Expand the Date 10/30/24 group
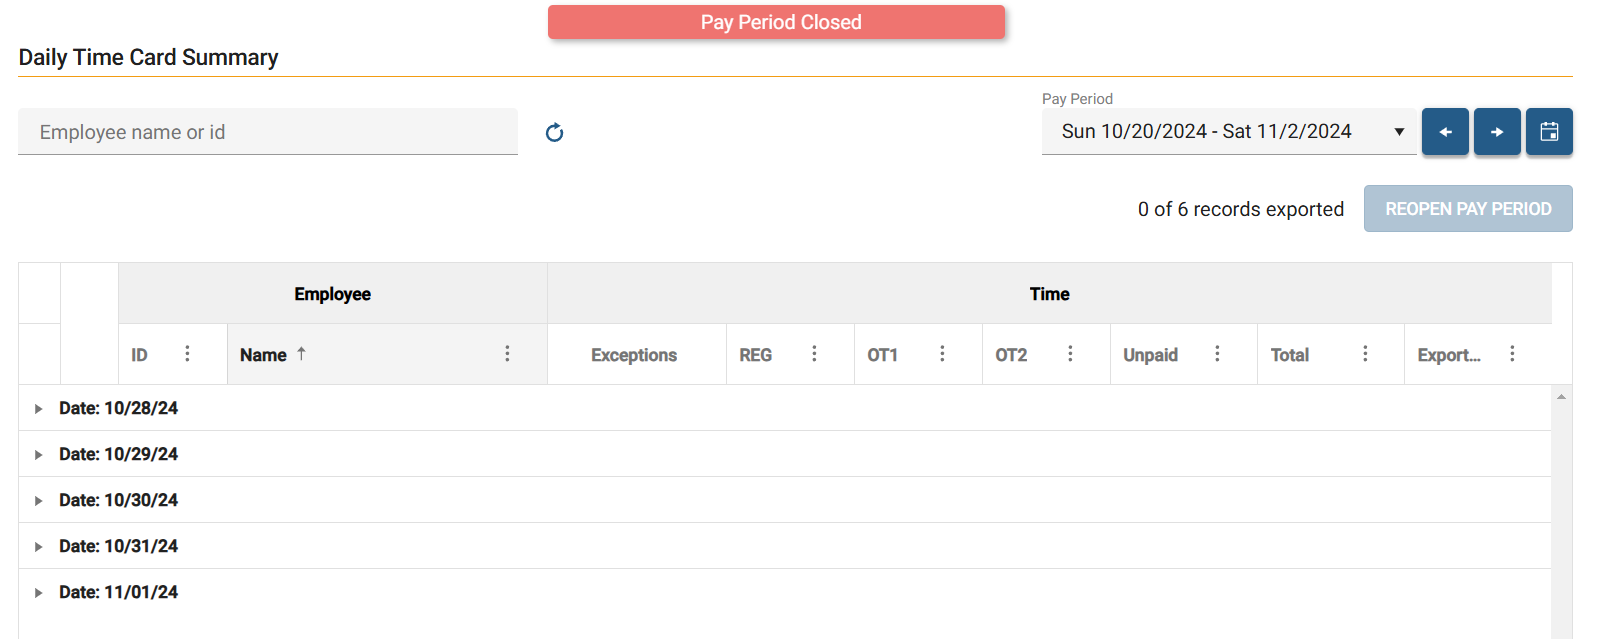1603x639 pixels. point(38,501)
